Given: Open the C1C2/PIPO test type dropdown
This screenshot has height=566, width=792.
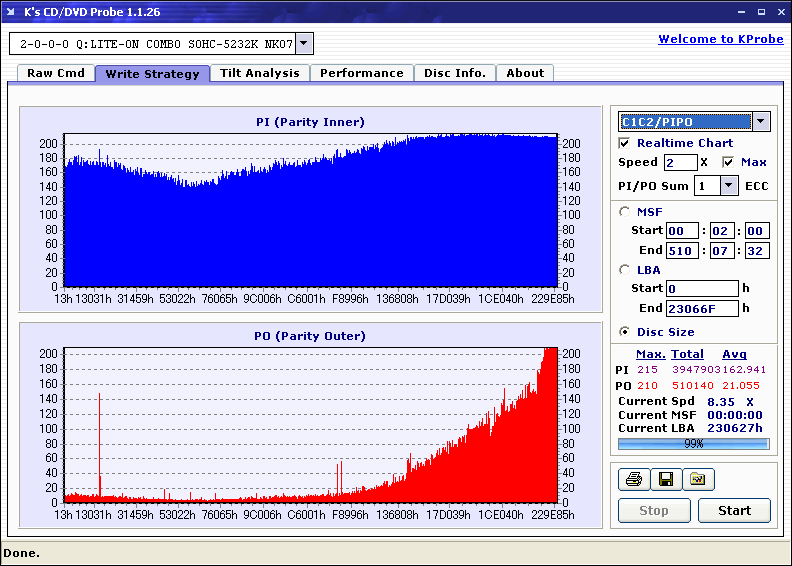Looking at the screenshot, I should [761, 122].
